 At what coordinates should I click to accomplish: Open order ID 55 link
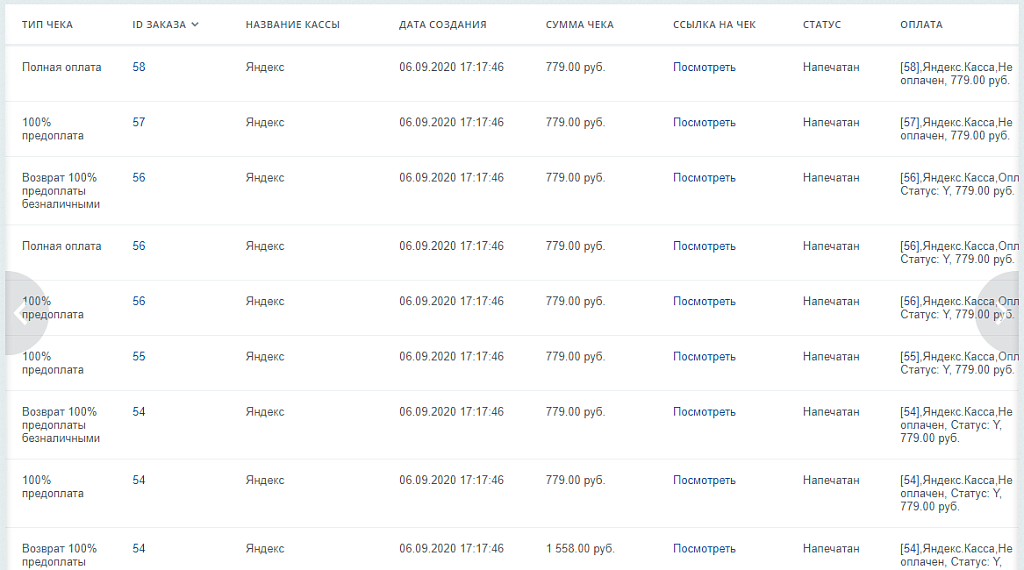click(x=139, y=356)
